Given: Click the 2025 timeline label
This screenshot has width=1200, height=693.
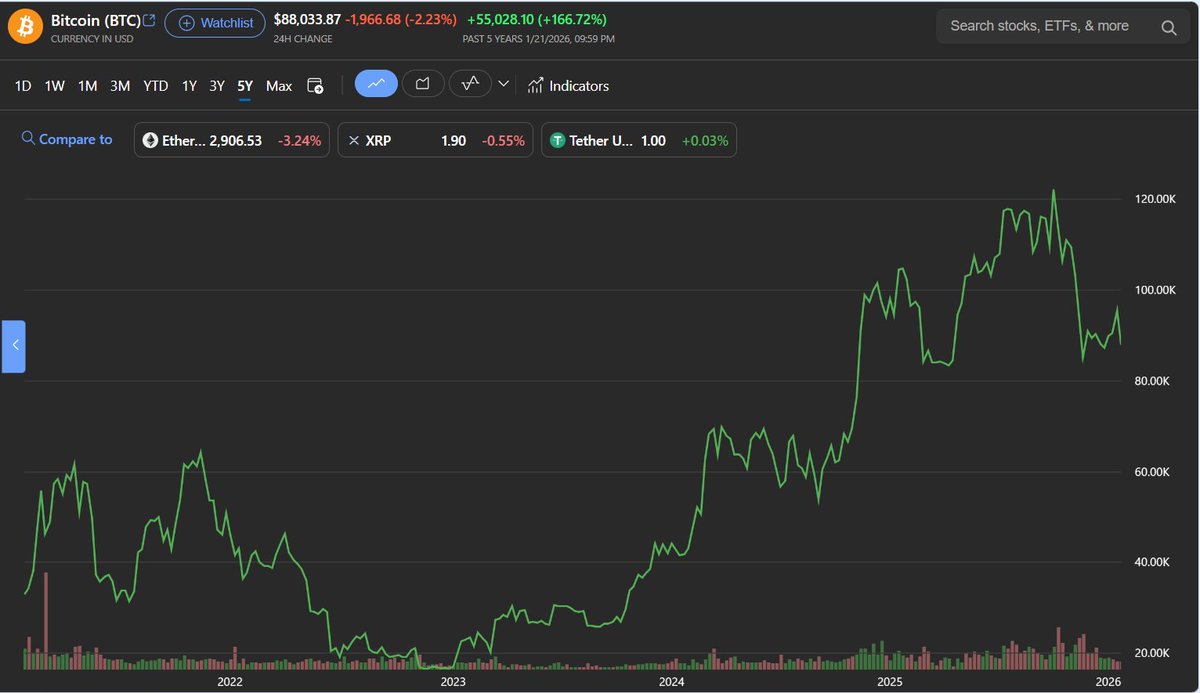Looking at the screenshot, I should point(890,681).
